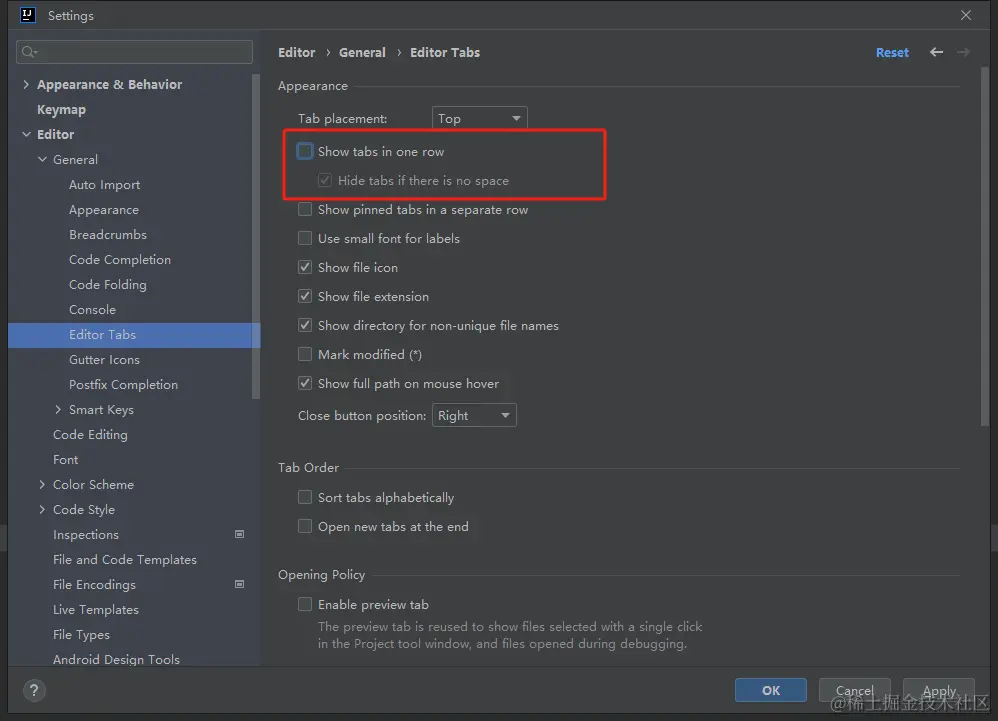Uncheck Show file extension
This screenshot has height=721, width=998.
[305, 297]
